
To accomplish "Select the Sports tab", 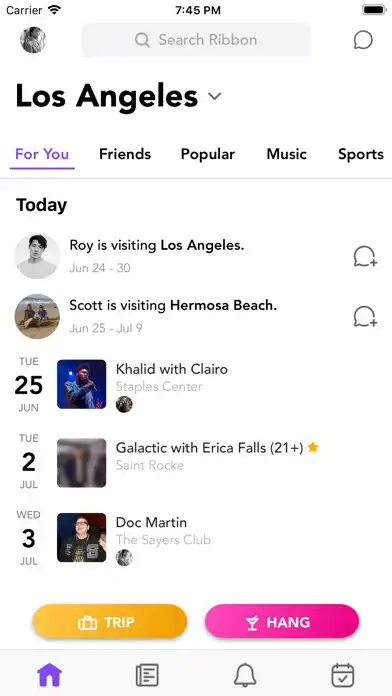I will [360, 154].
